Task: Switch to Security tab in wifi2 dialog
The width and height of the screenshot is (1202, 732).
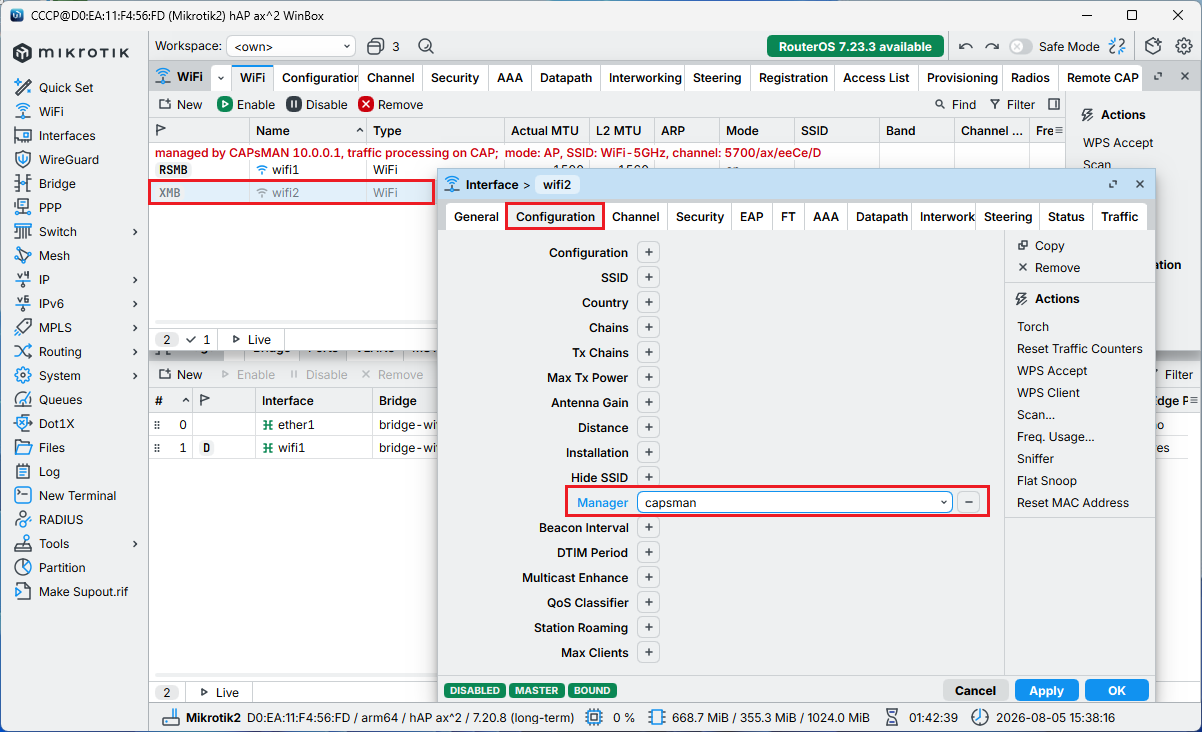Action: click(700, 216)
